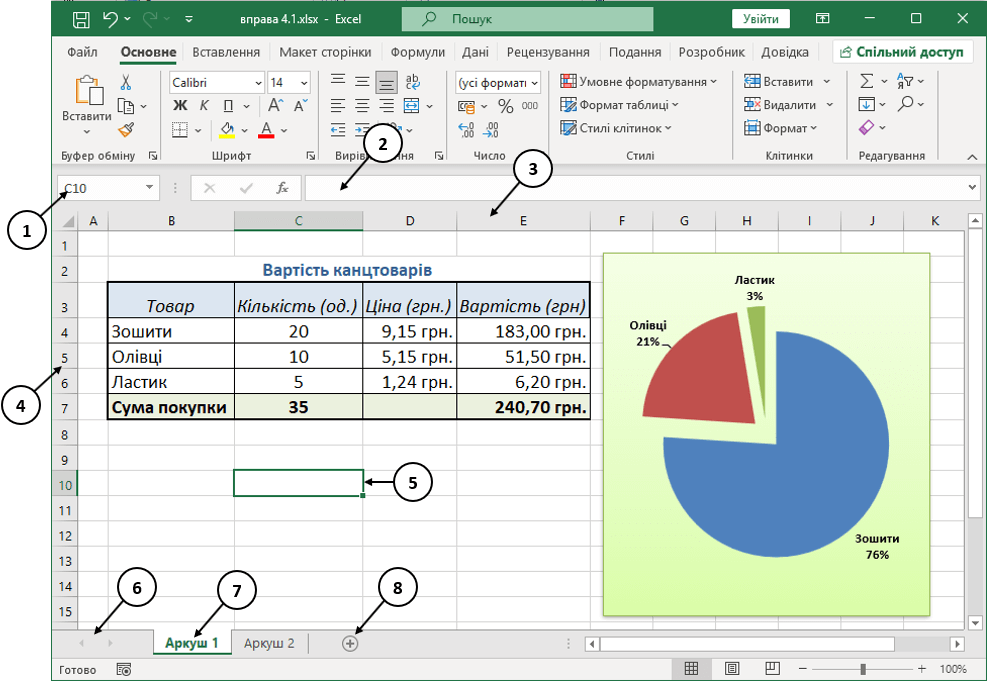The height and width of the screenshot is (681, 987).
Task: Click the Увійти sign-in button
Action: click(760, 19)
